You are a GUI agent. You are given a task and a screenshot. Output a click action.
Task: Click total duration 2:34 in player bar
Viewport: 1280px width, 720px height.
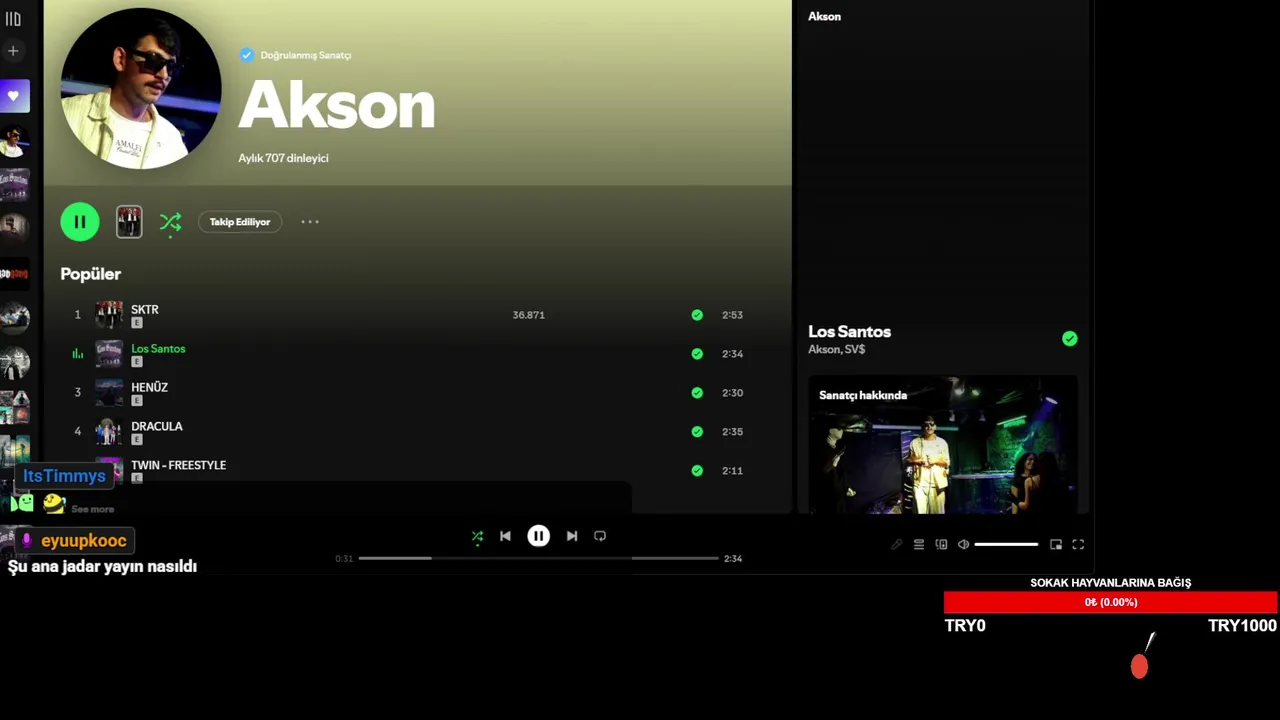(733, 559)
